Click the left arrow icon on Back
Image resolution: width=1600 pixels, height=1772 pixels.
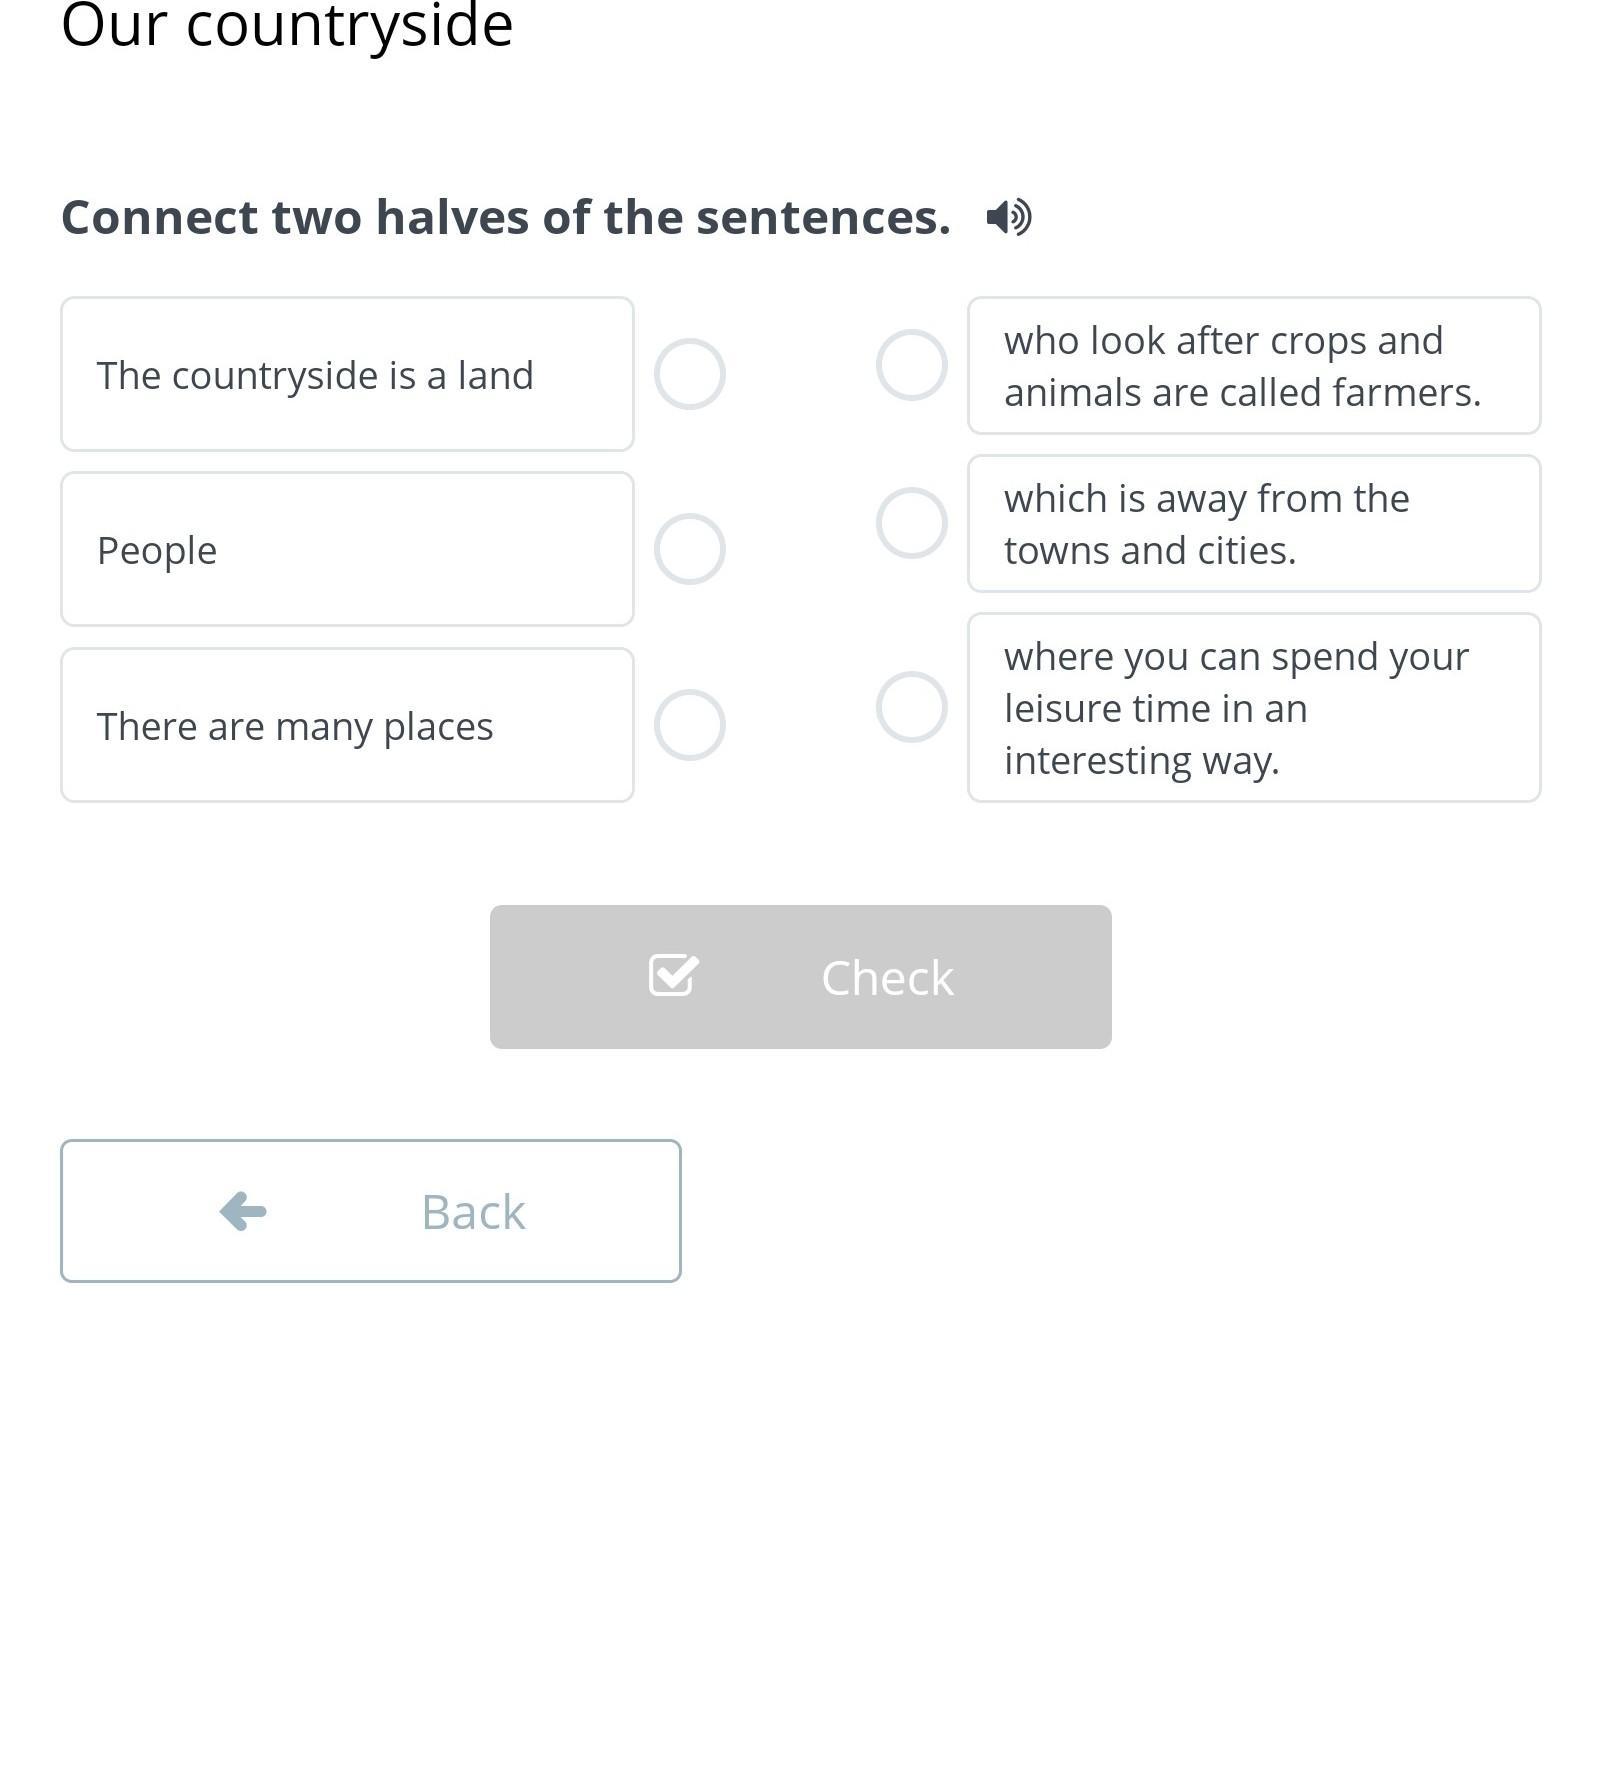point(243,1211)
